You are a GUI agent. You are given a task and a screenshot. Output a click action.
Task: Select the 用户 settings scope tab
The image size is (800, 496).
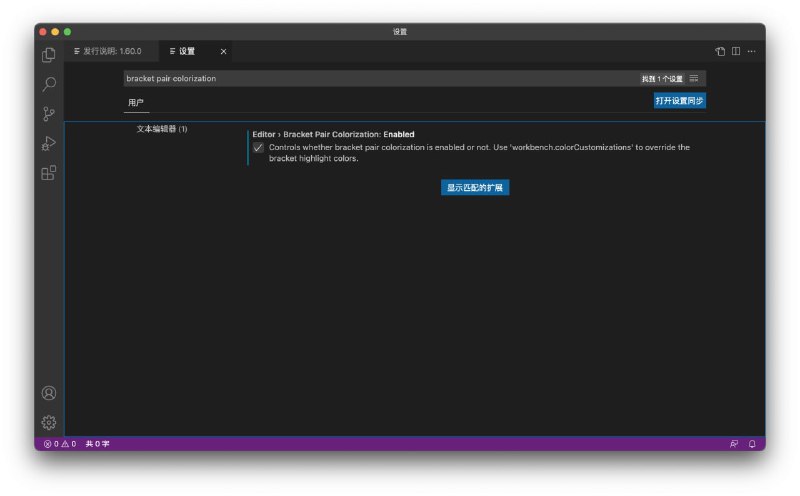[x=136, y=103]
